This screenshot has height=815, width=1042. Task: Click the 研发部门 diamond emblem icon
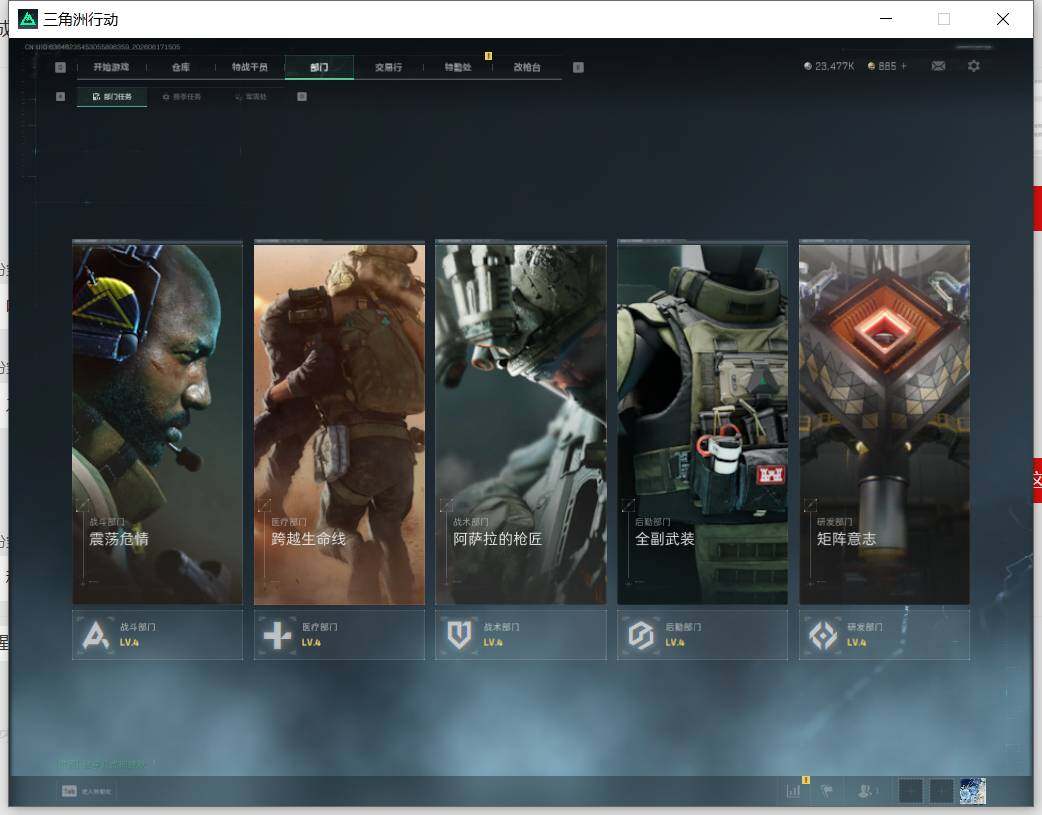(823, 635)
